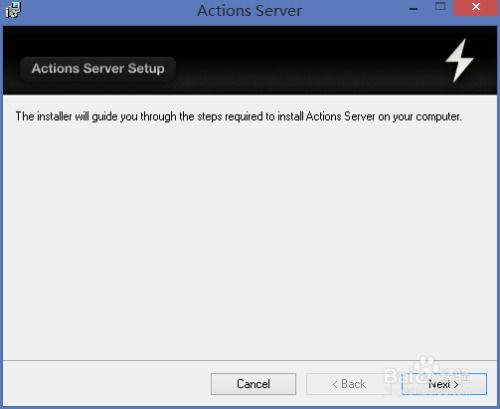This screenshot has width=500, height=409.
Task: Click blank footer area left of Cancel
Action: coord(107,384)
